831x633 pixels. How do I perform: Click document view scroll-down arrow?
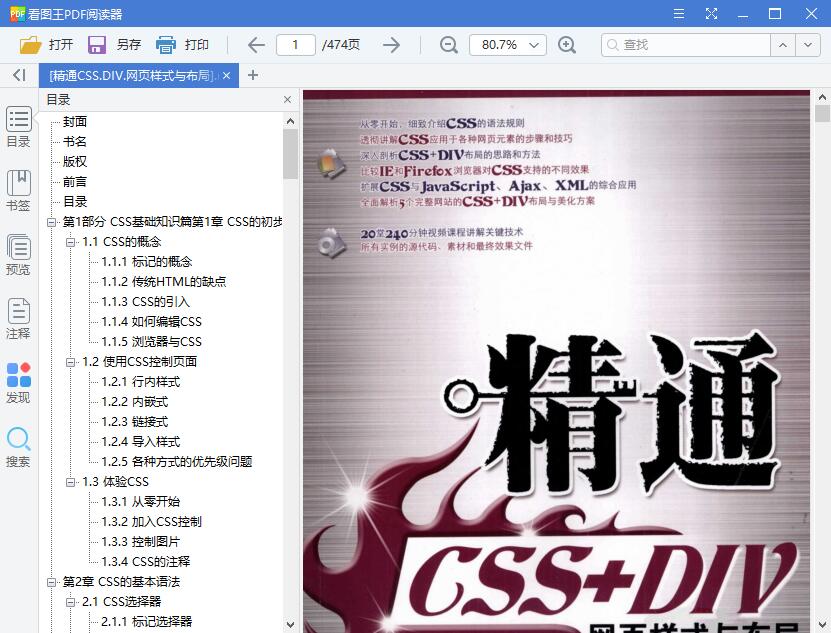(x=823, y=625)
